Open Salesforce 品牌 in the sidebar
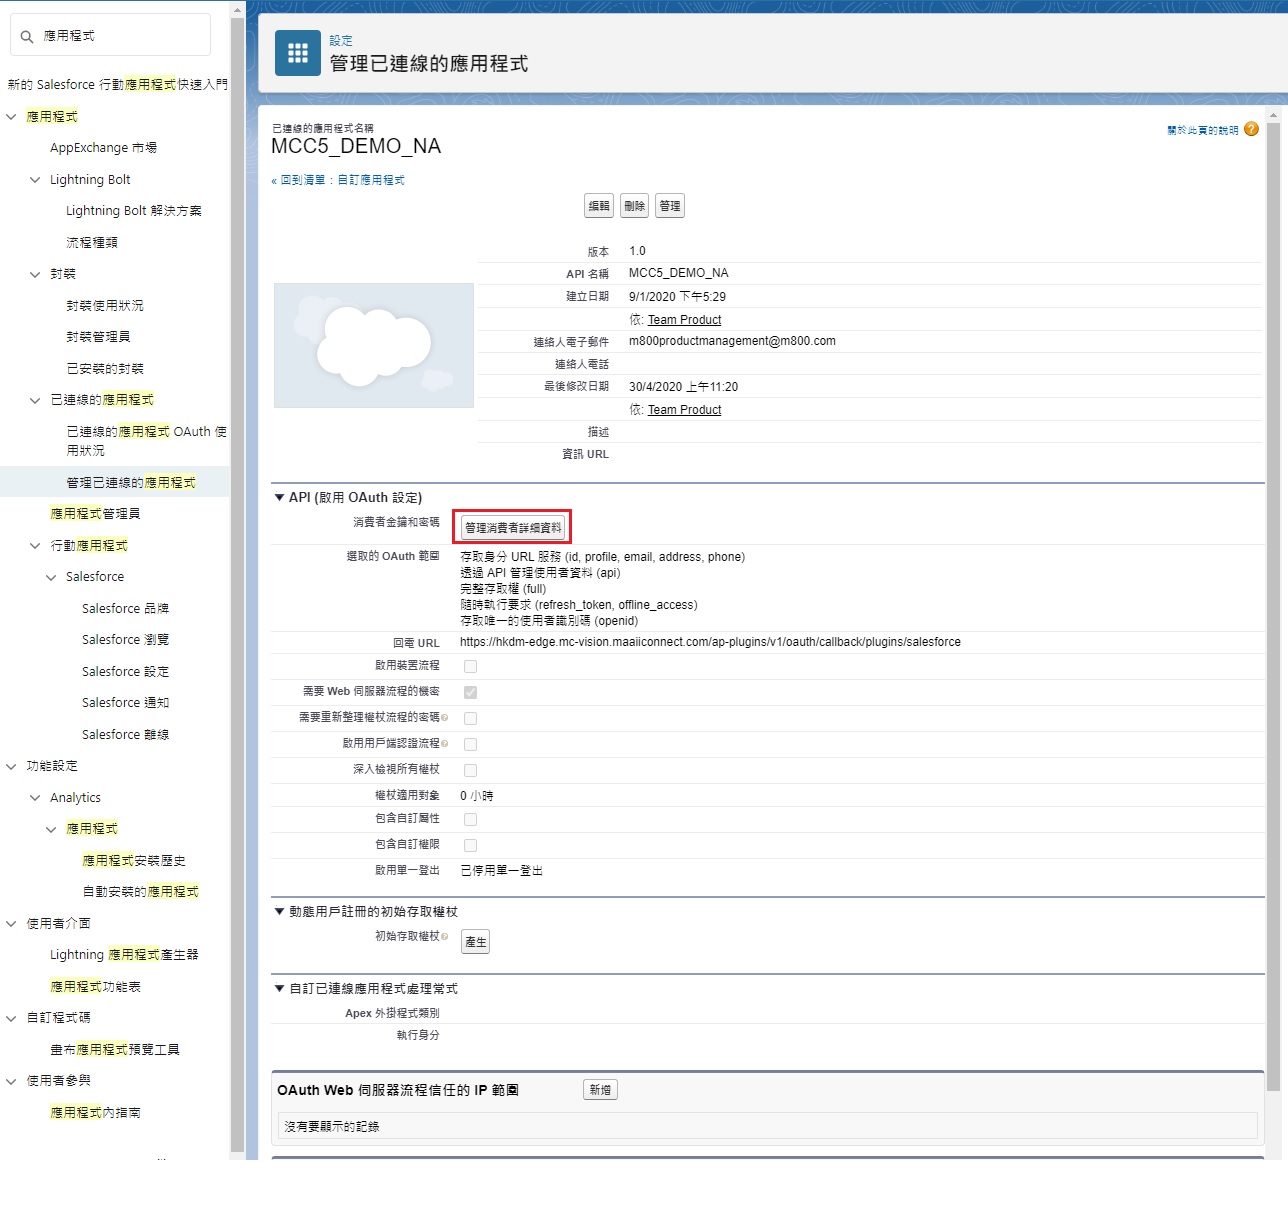 [125, 609]
